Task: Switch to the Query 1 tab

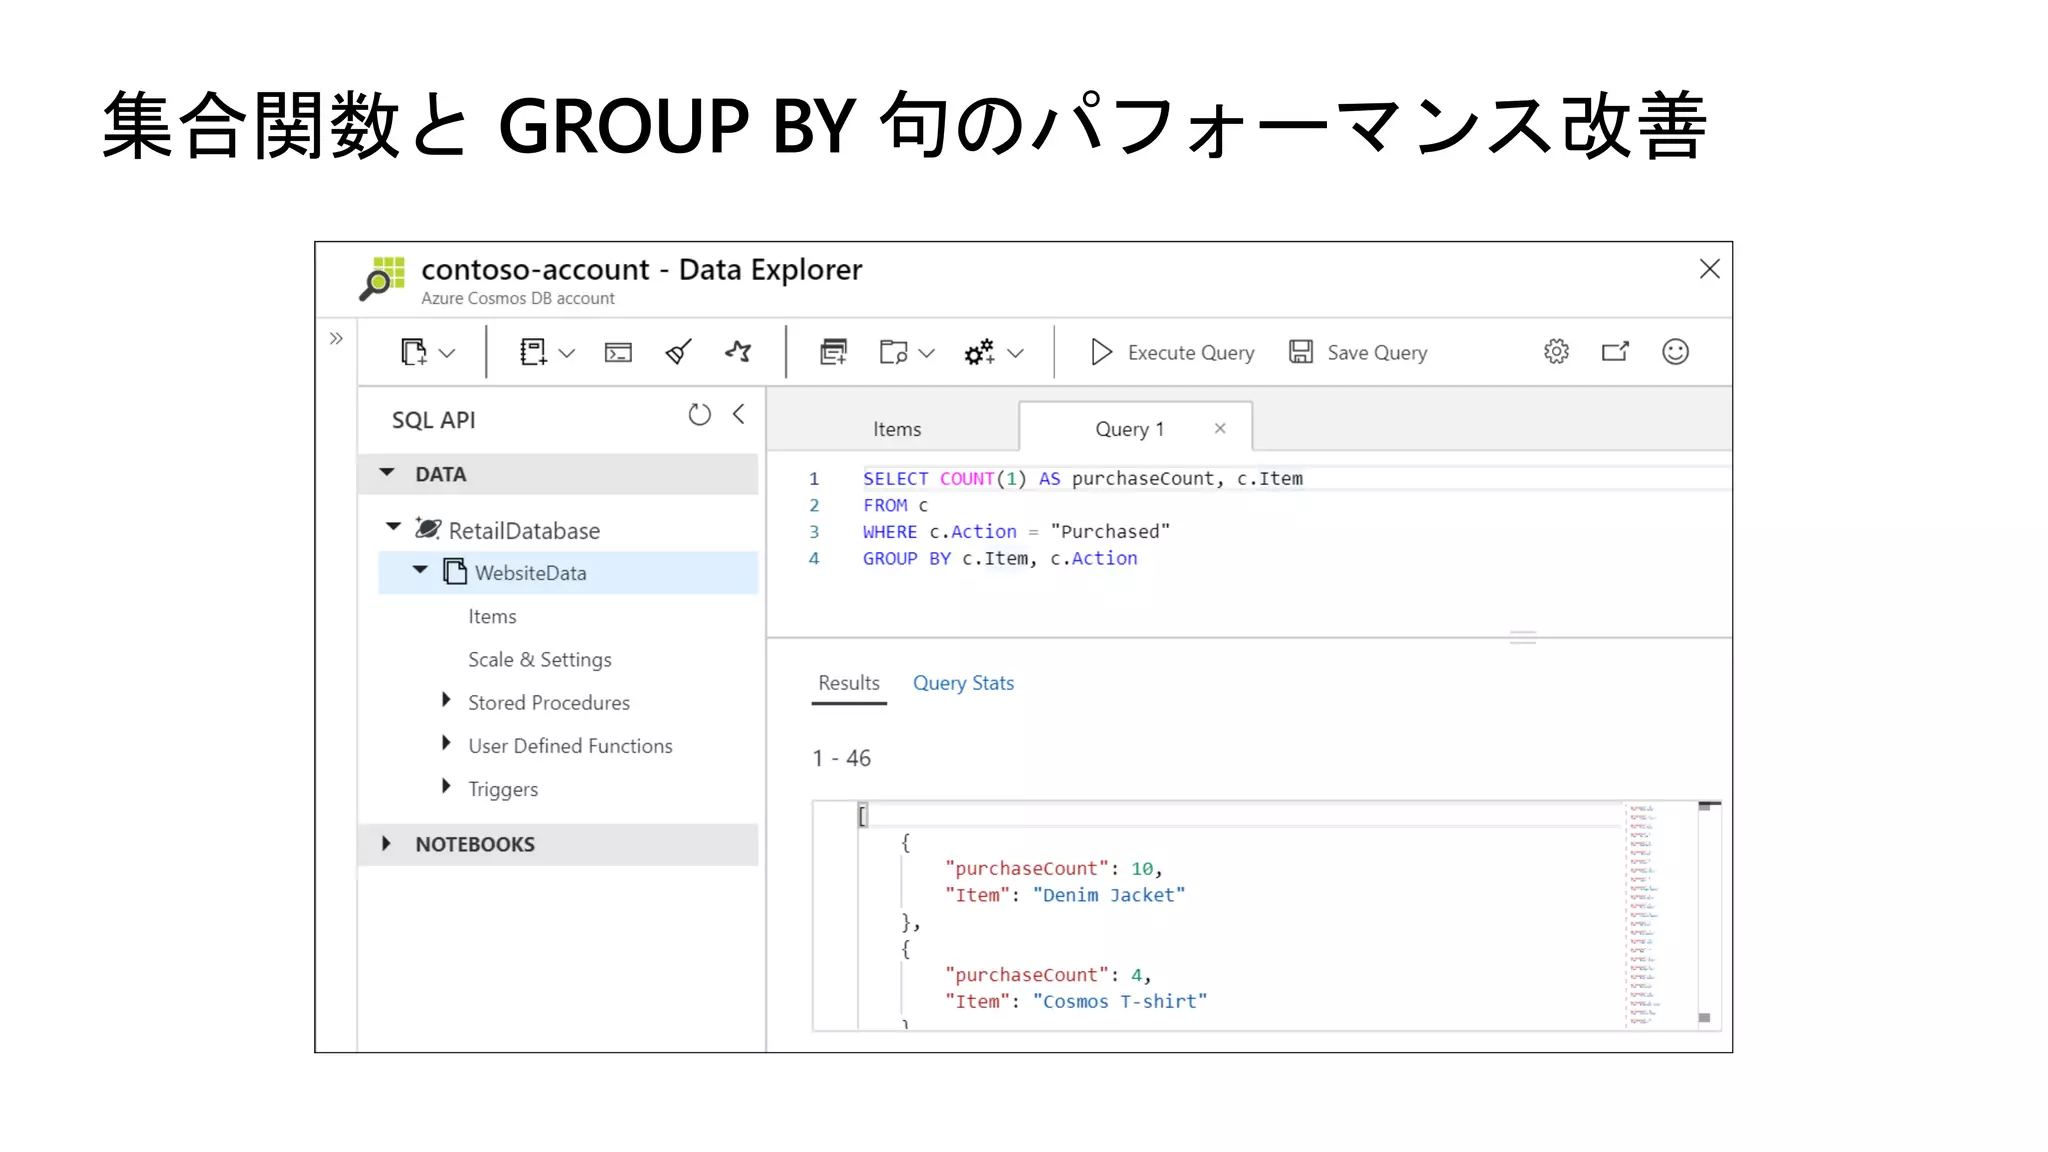Action: [x=1129, y=429]
